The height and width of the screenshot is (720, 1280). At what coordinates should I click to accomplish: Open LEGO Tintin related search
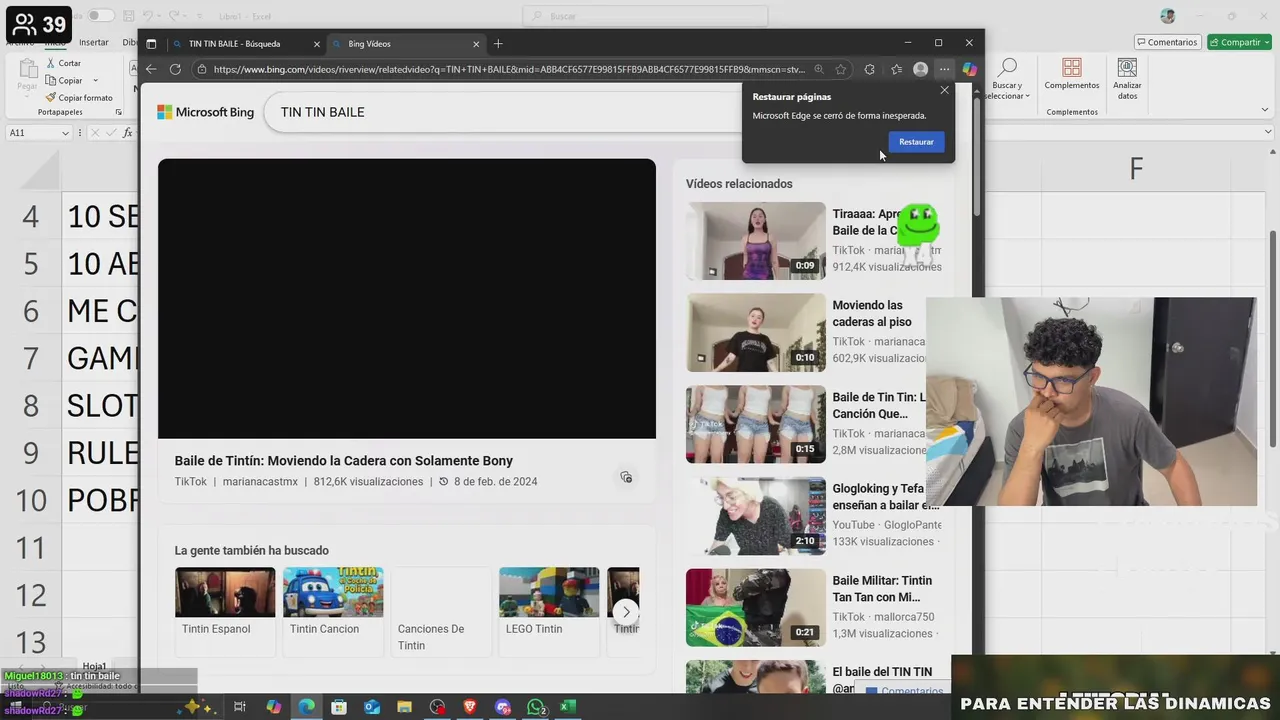549,610
